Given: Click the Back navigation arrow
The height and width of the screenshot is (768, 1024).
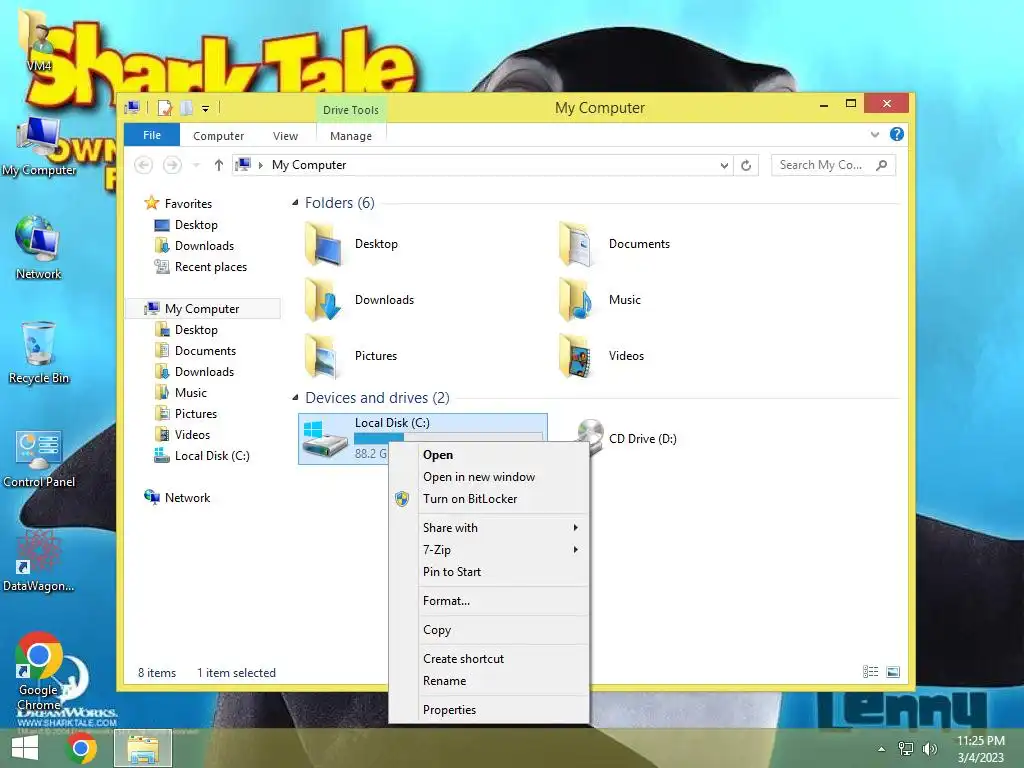Looking at the screenshot, I should click(144, 165).
